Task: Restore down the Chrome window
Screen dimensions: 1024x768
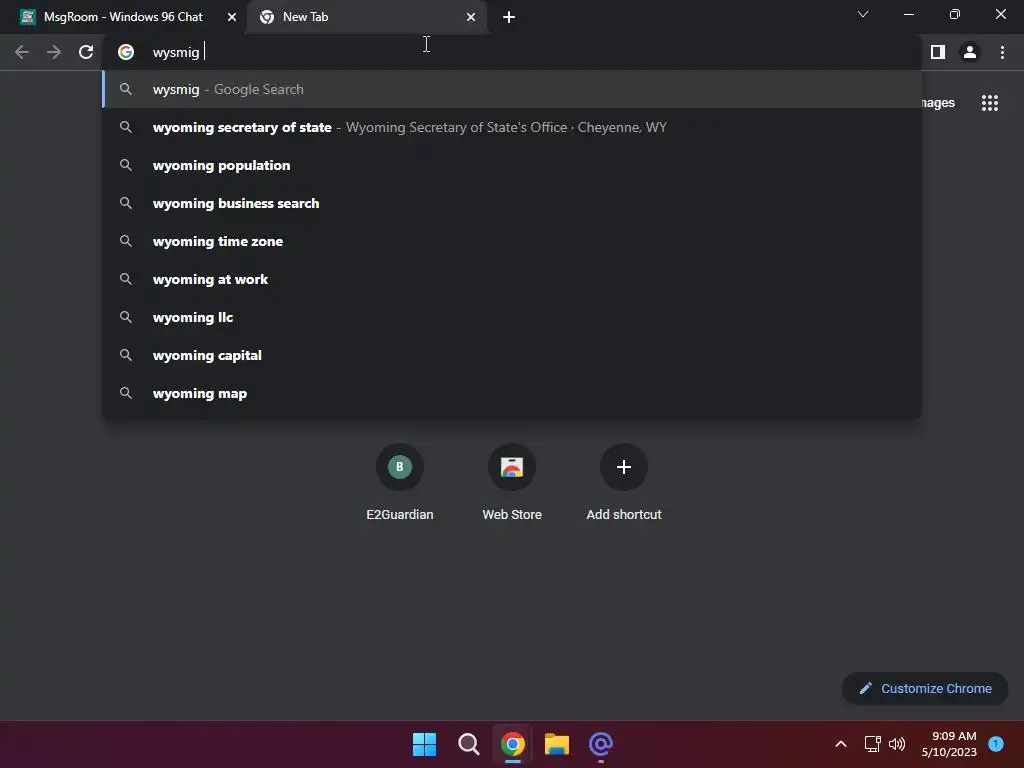Action: (x=955, y=14)
